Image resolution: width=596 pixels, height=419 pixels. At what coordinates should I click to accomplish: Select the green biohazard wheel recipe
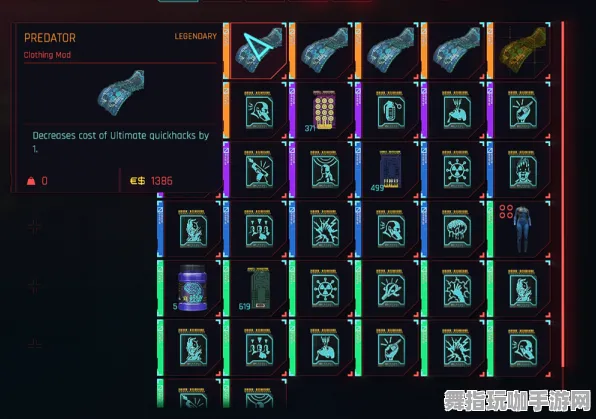click(324, 289)
